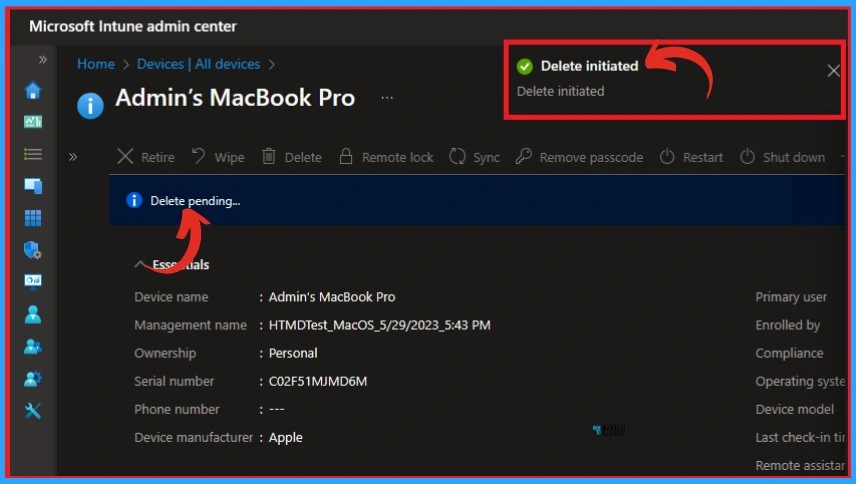Select the Personal ownership value

[x=293, y=353]
